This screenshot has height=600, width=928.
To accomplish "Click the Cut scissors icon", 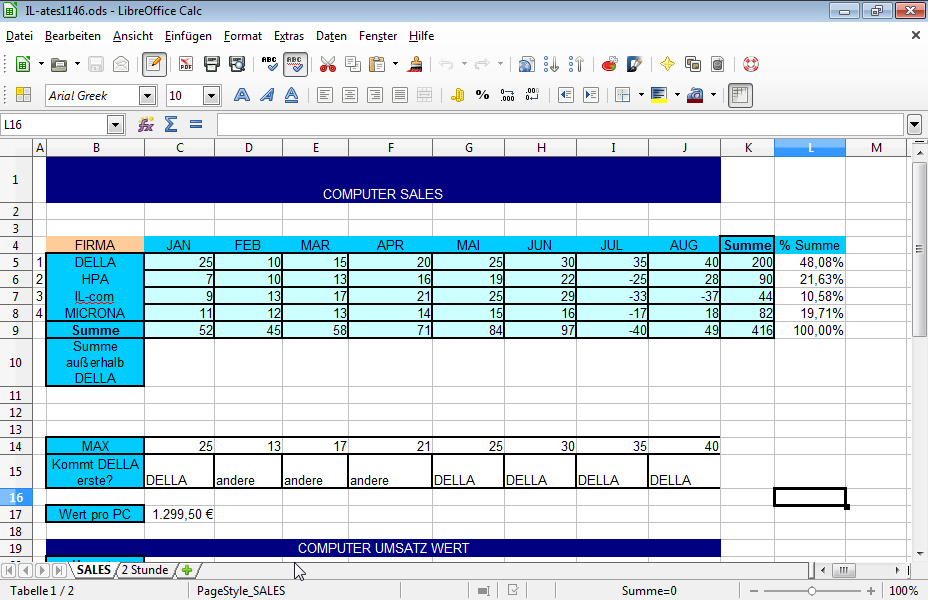I will [x=327, y=64].
